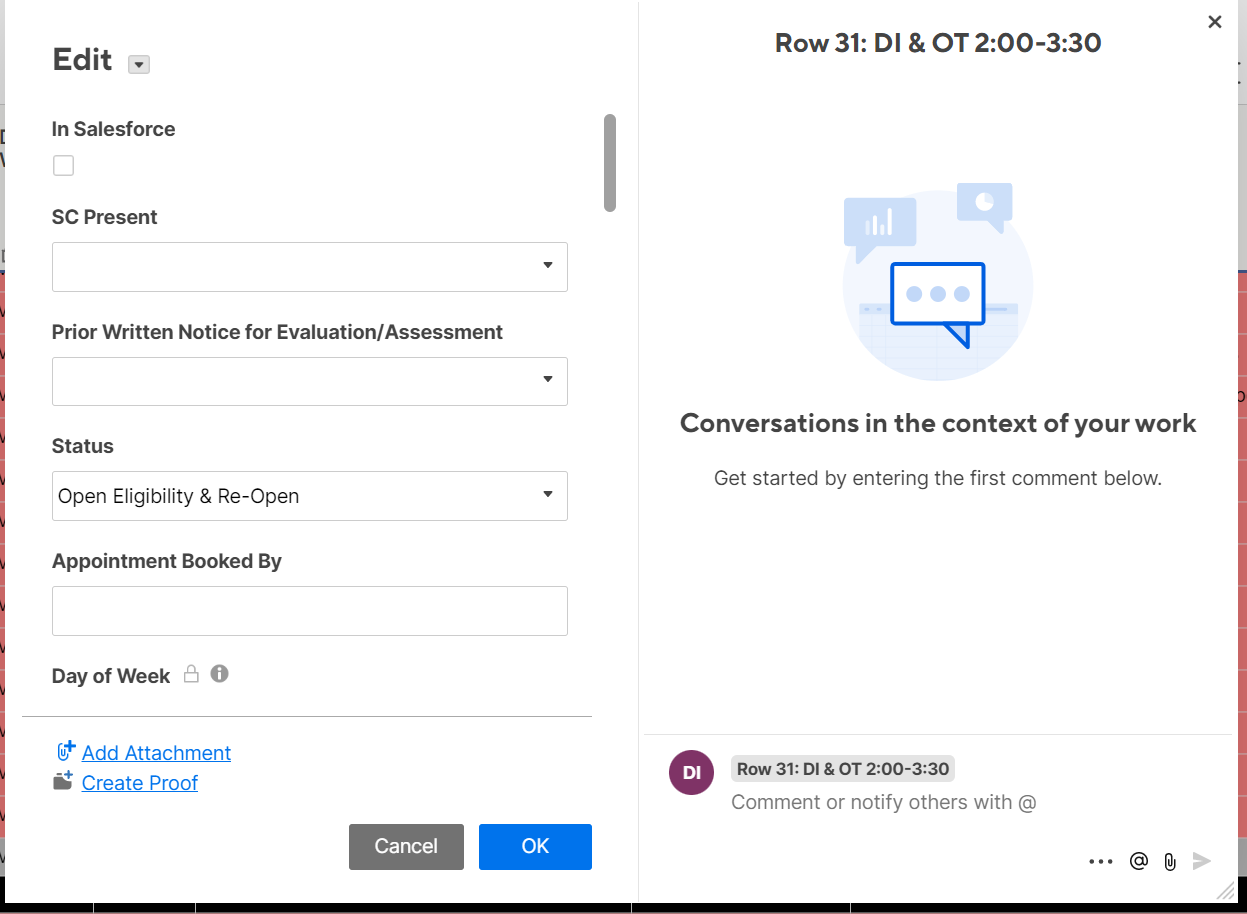The height and width of the screenshot is (914, 1247).
Task: Follow the Create Proof link
Action: click(140, 782)
